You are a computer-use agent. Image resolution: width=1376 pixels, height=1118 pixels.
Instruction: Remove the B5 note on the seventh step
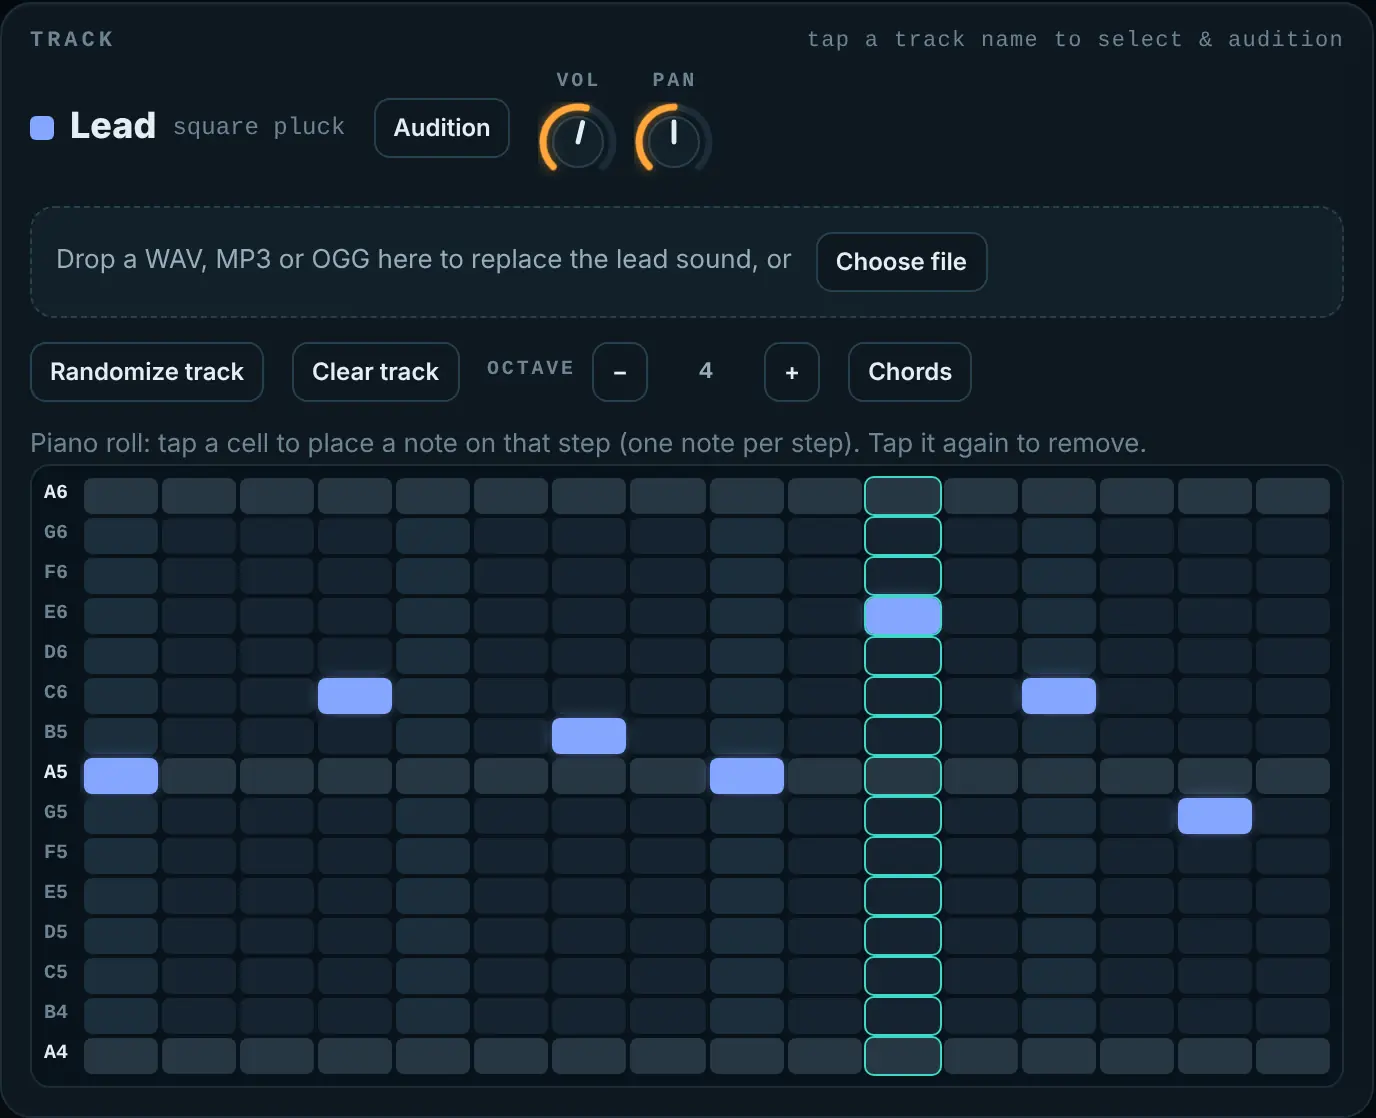(589, 736)
